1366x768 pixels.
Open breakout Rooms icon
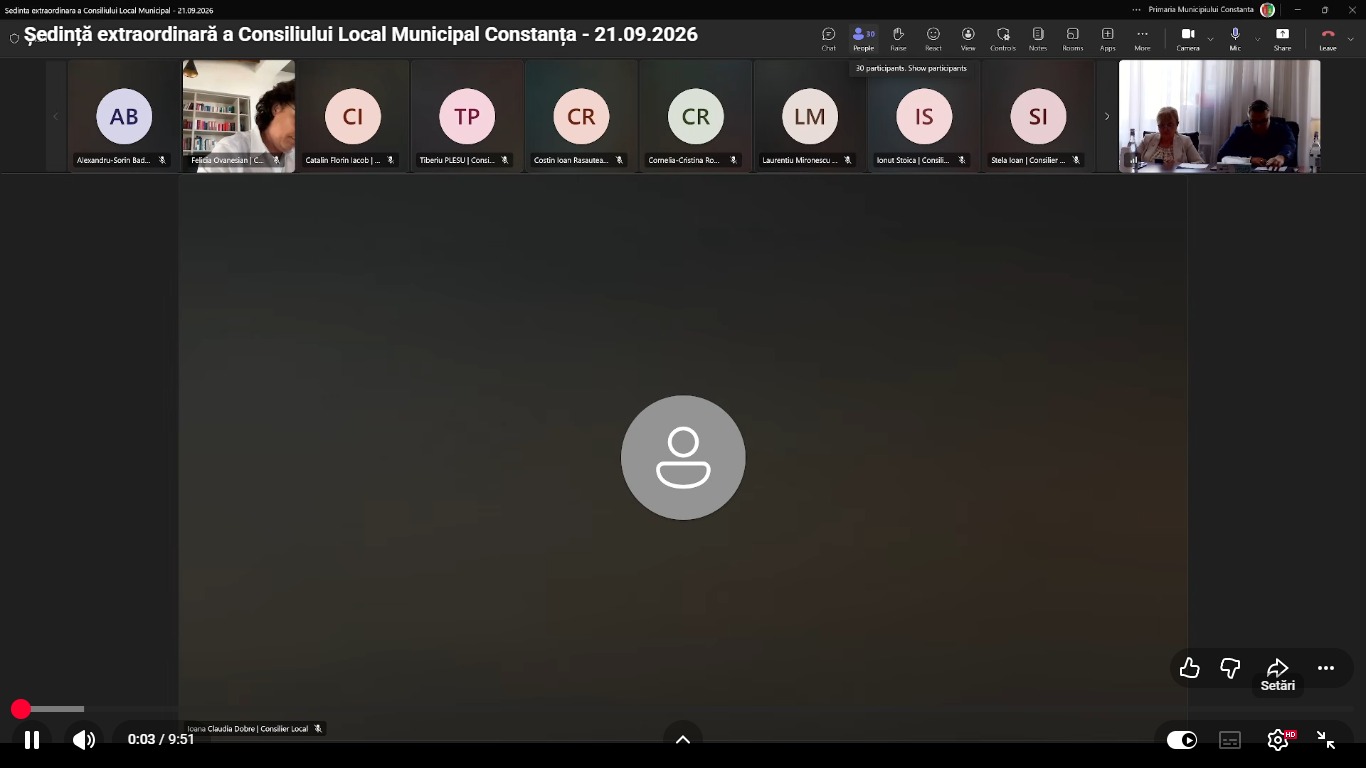pyautogui.click(x=1073, y=39)
